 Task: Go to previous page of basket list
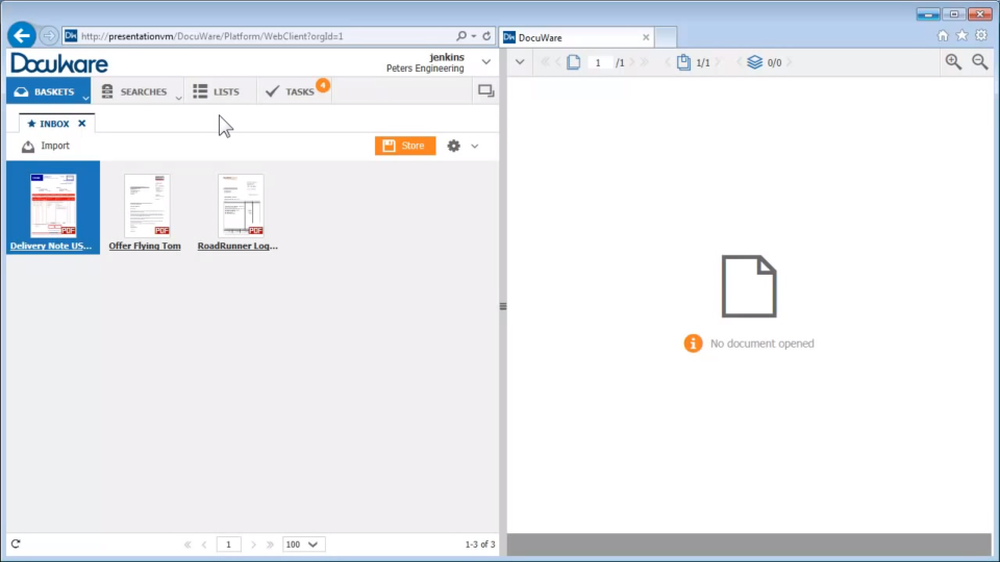[204, 545]
